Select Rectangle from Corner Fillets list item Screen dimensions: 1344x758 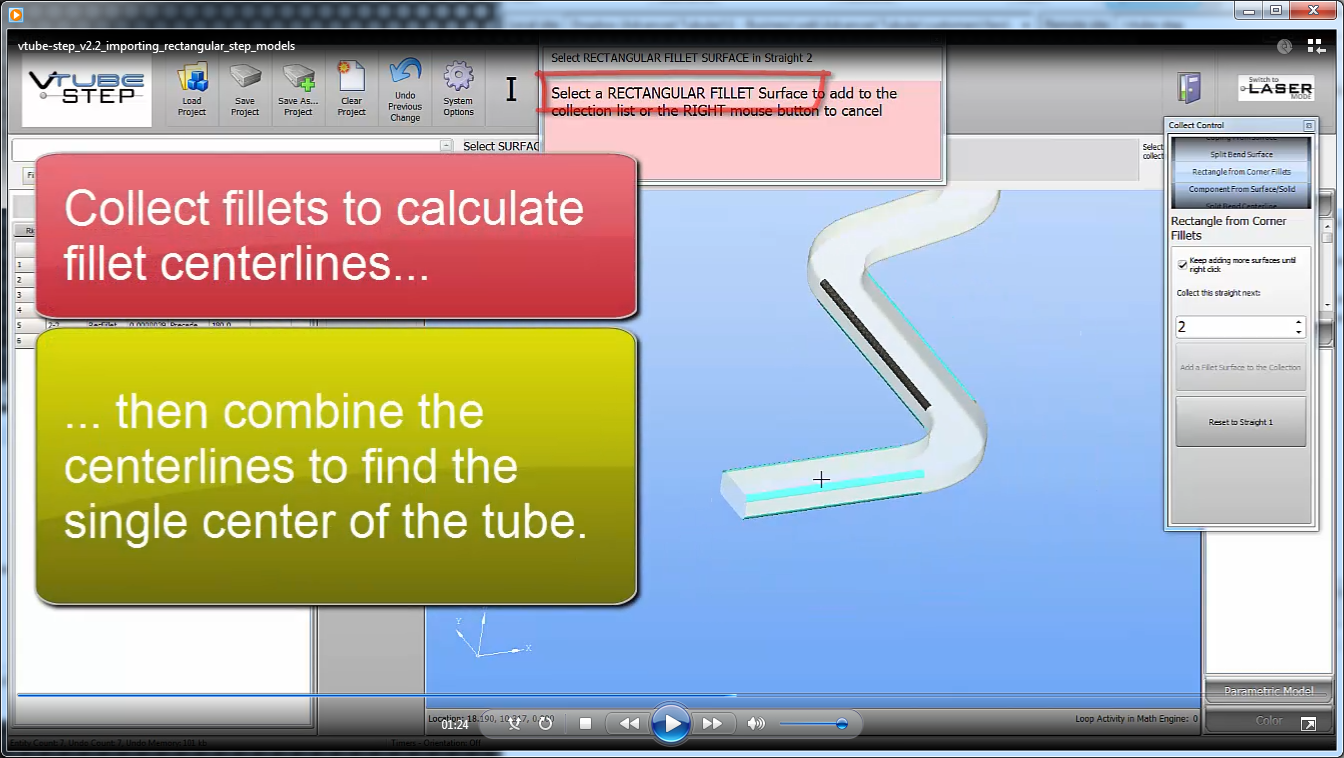pyautogui.click(x=1241, y=172)
